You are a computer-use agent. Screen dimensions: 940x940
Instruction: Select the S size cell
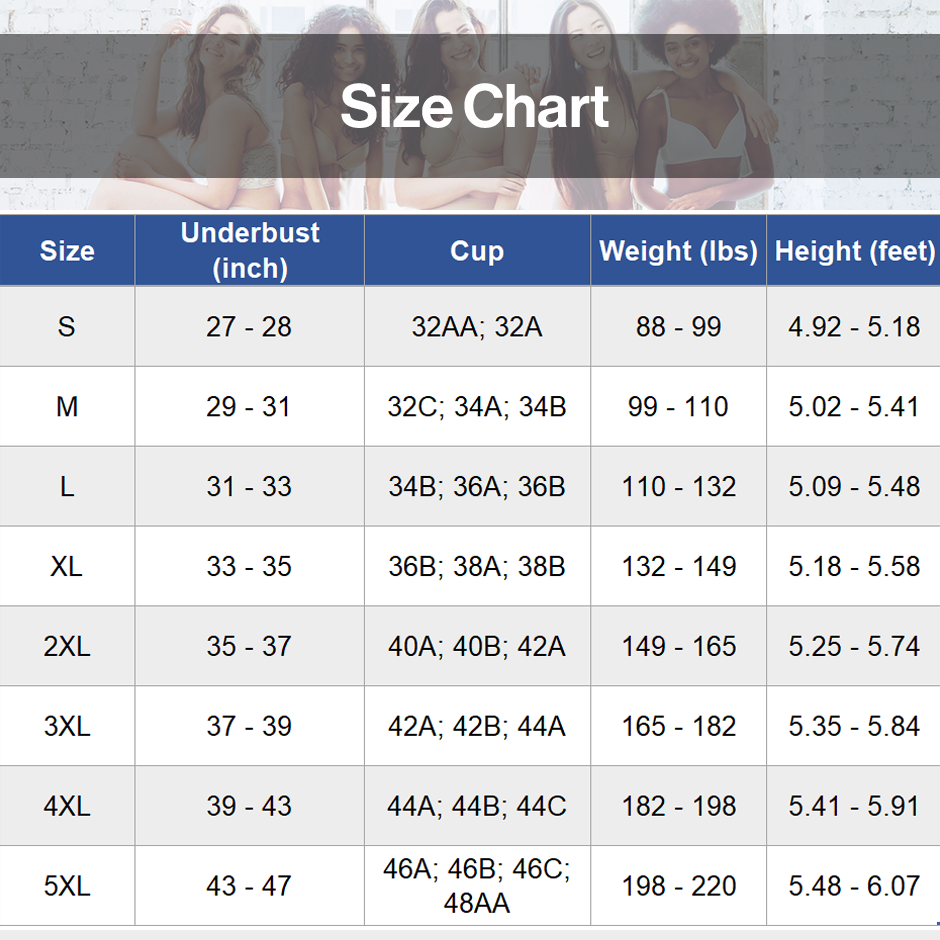click(x=67, y=327)
